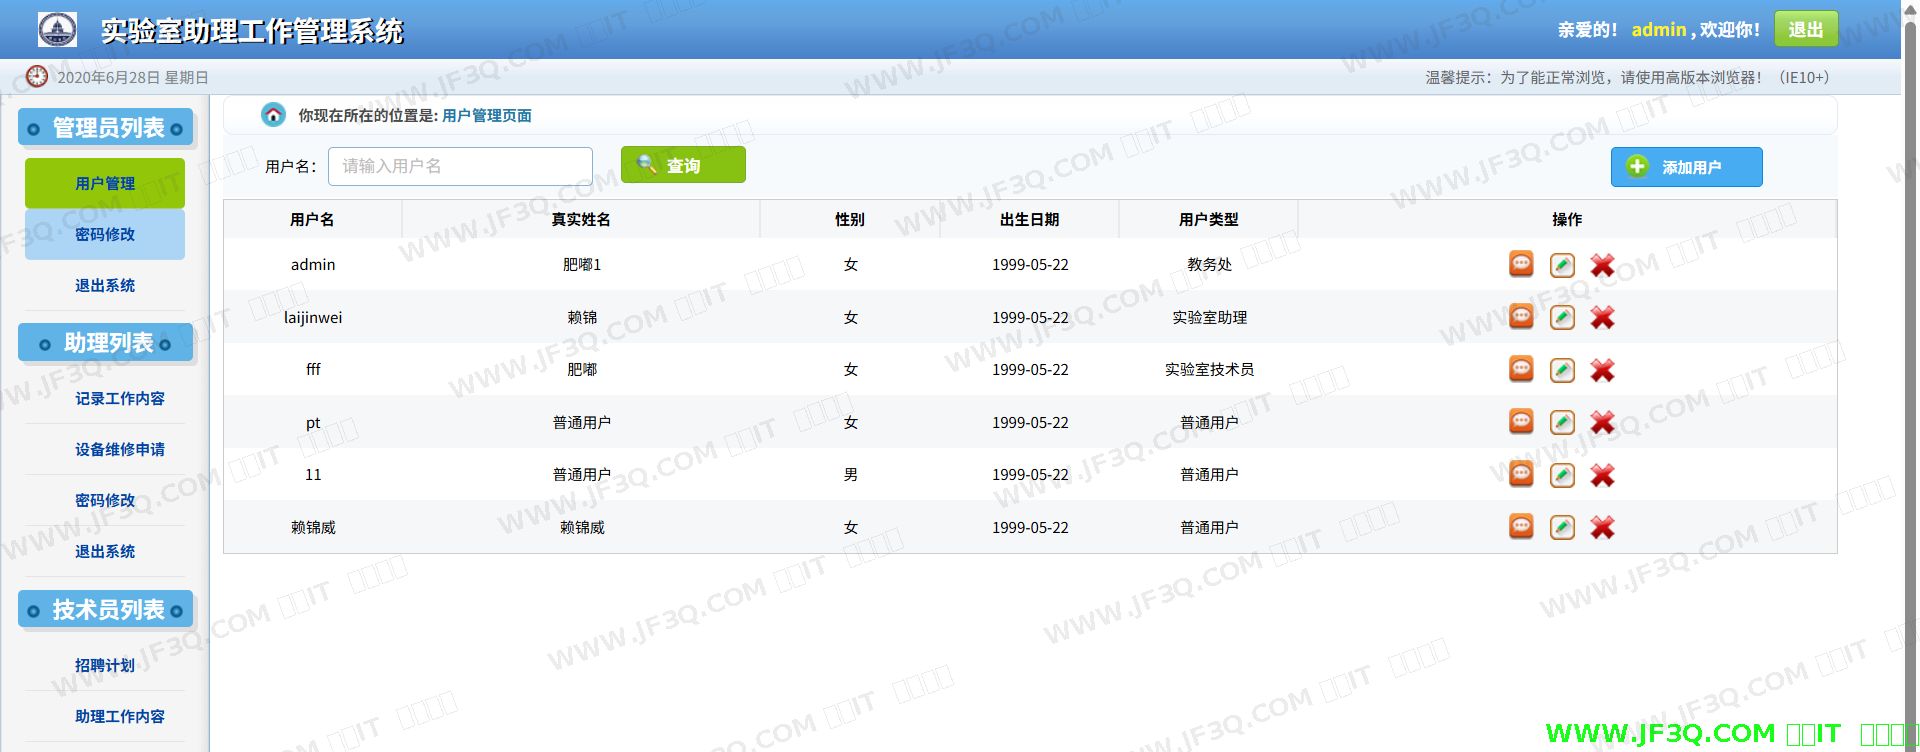Toggle the 技术员列表 sidebar section
This screenshot has width=1920, height=752.
pyautogui.click(x=106, y=610)
